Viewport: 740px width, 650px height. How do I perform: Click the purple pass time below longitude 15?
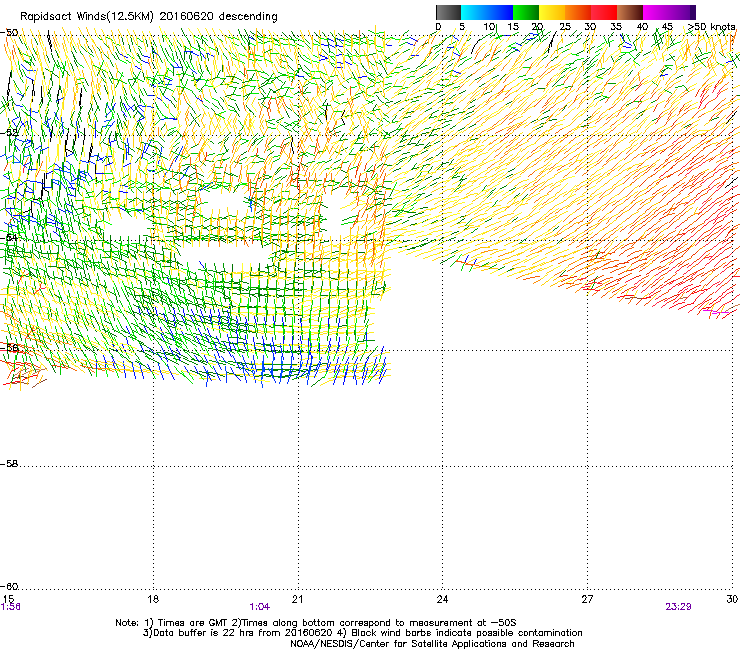pos(10,607)
